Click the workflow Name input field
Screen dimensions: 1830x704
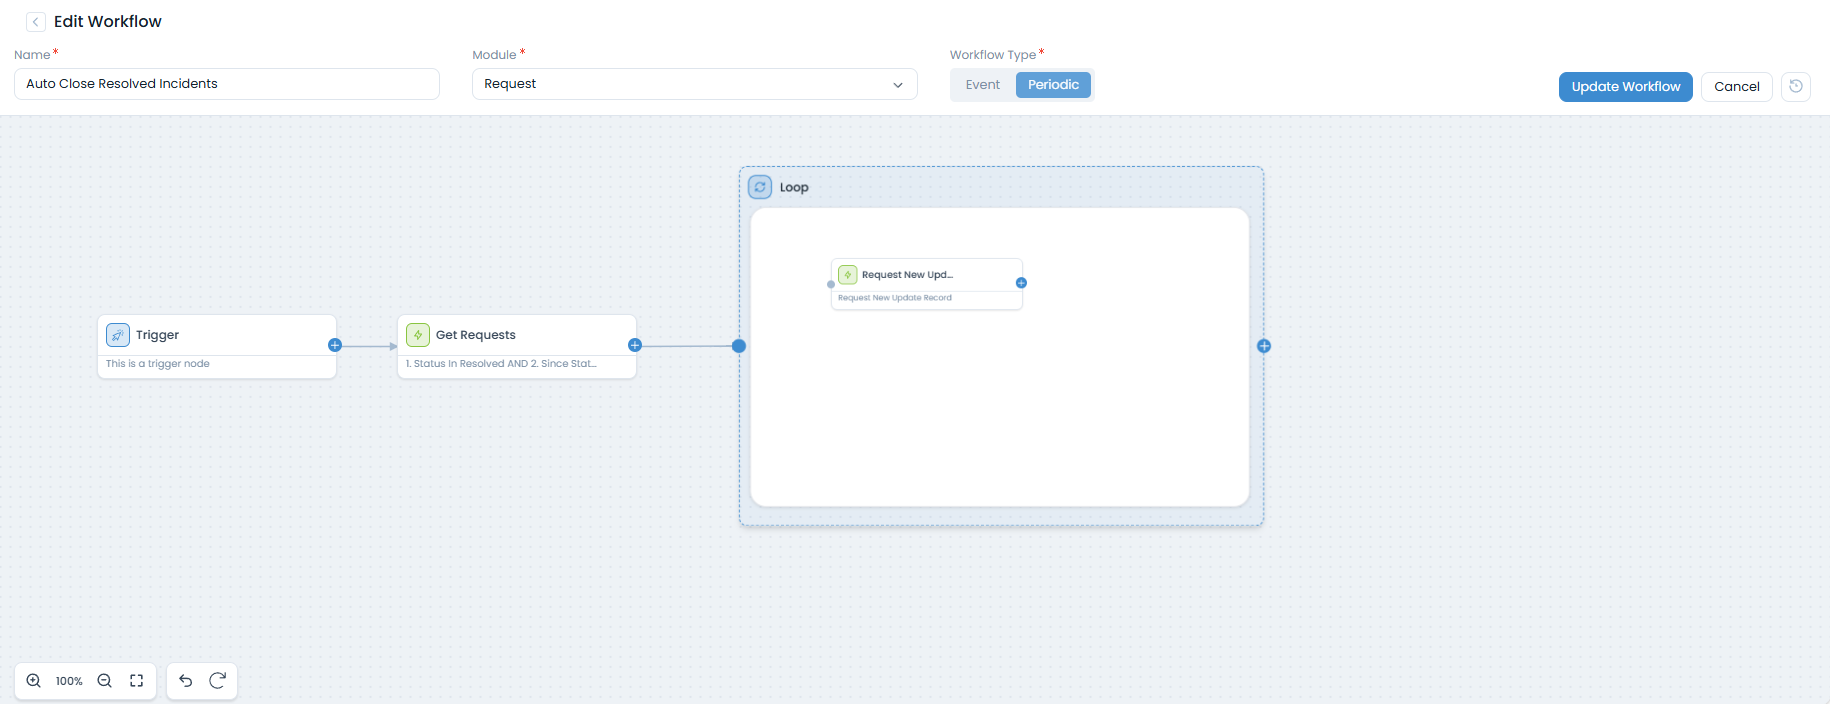(x=227, y=84)
